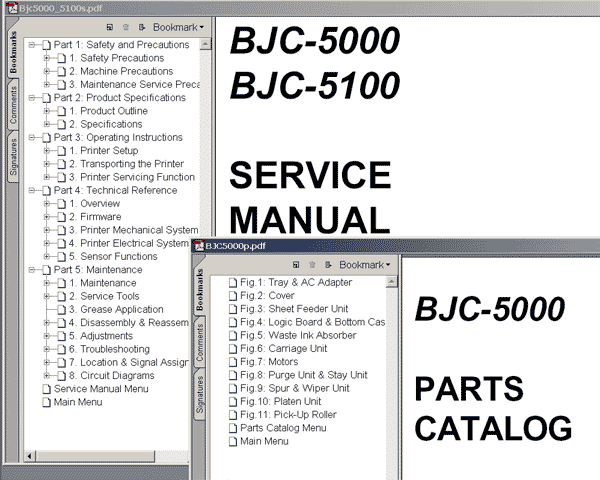The height and width of the screenshot is (480, 600).
Task: Expand the 8. Circuit Diagrams bookmark
Action: 47,376
